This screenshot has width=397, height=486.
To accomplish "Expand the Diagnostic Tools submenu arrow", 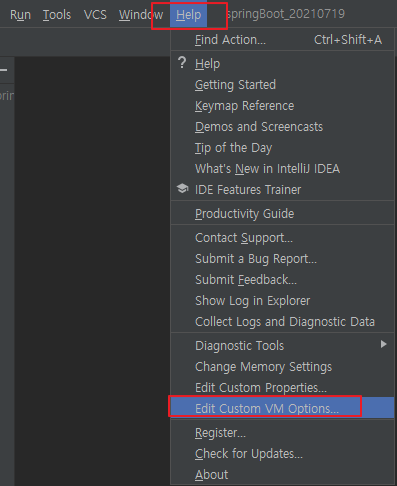I will pyautogui.click(x=384, y=344).
